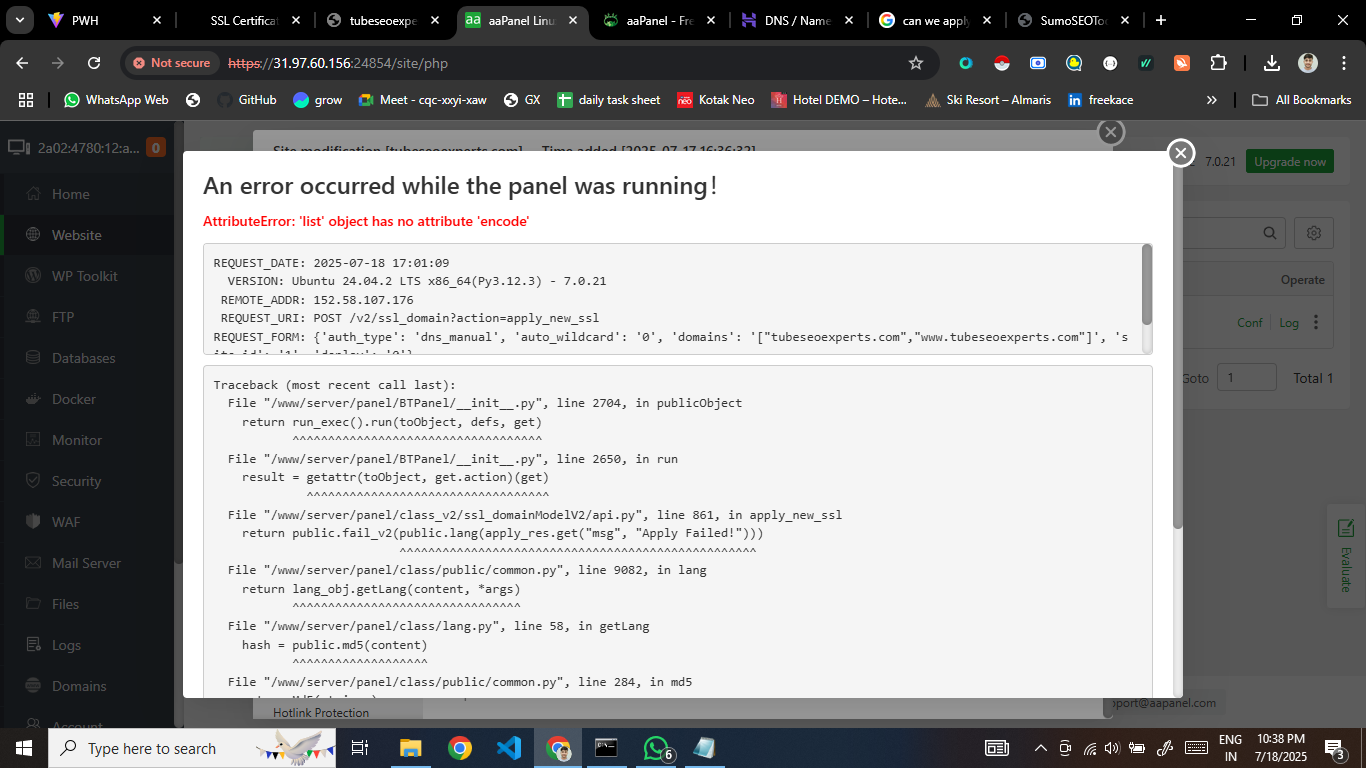Click the address bar URL
This screenshot has width=1366, height=768.
pos(338,63)
